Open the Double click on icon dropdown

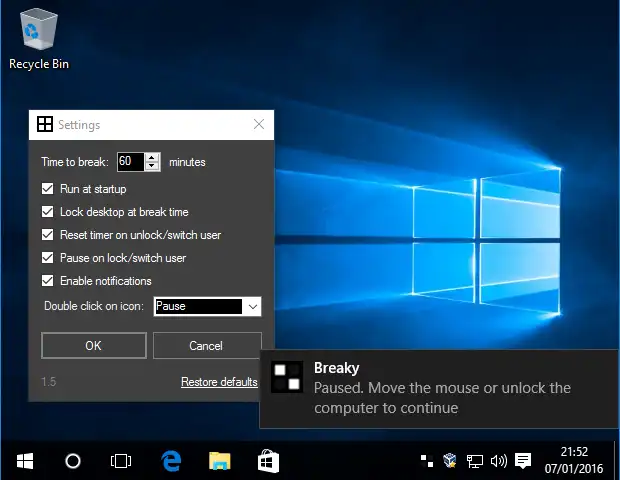(x=207, y=306)
